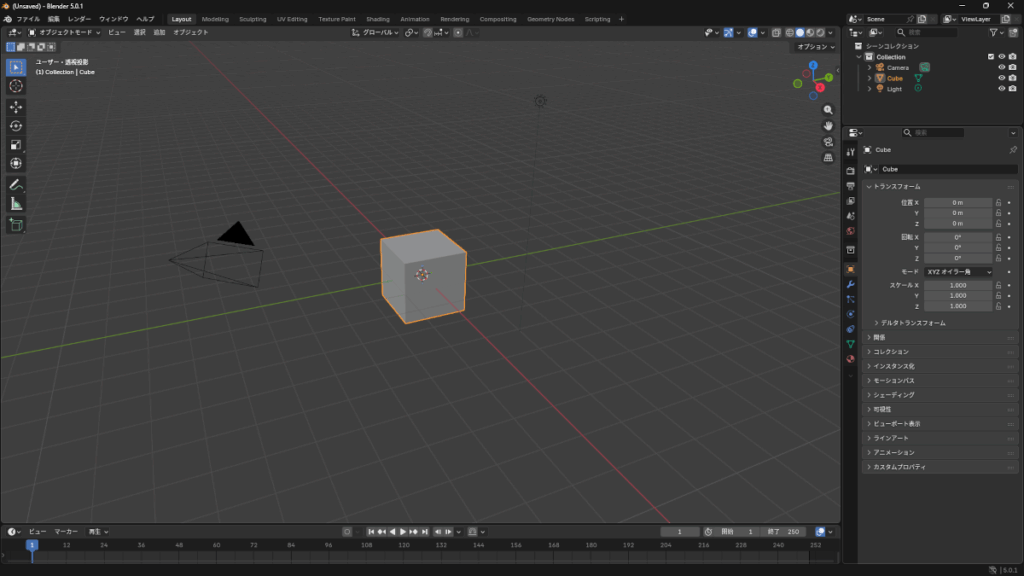
Task: Hide the Cube using its eye icon
Action: [x=1001, y=78]
